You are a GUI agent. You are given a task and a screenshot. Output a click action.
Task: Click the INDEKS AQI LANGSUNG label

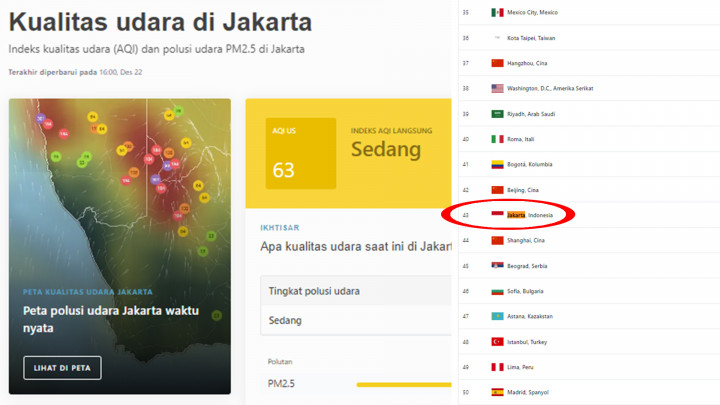coord(391,131)
